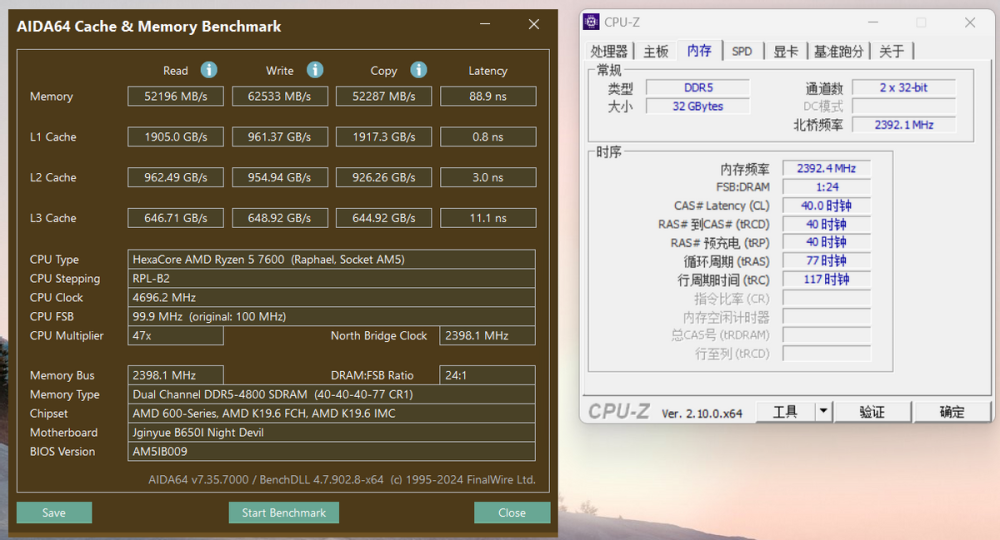
Task: Click the CAS# Latency value 40.0 时钟
Action: coord(827,205)
